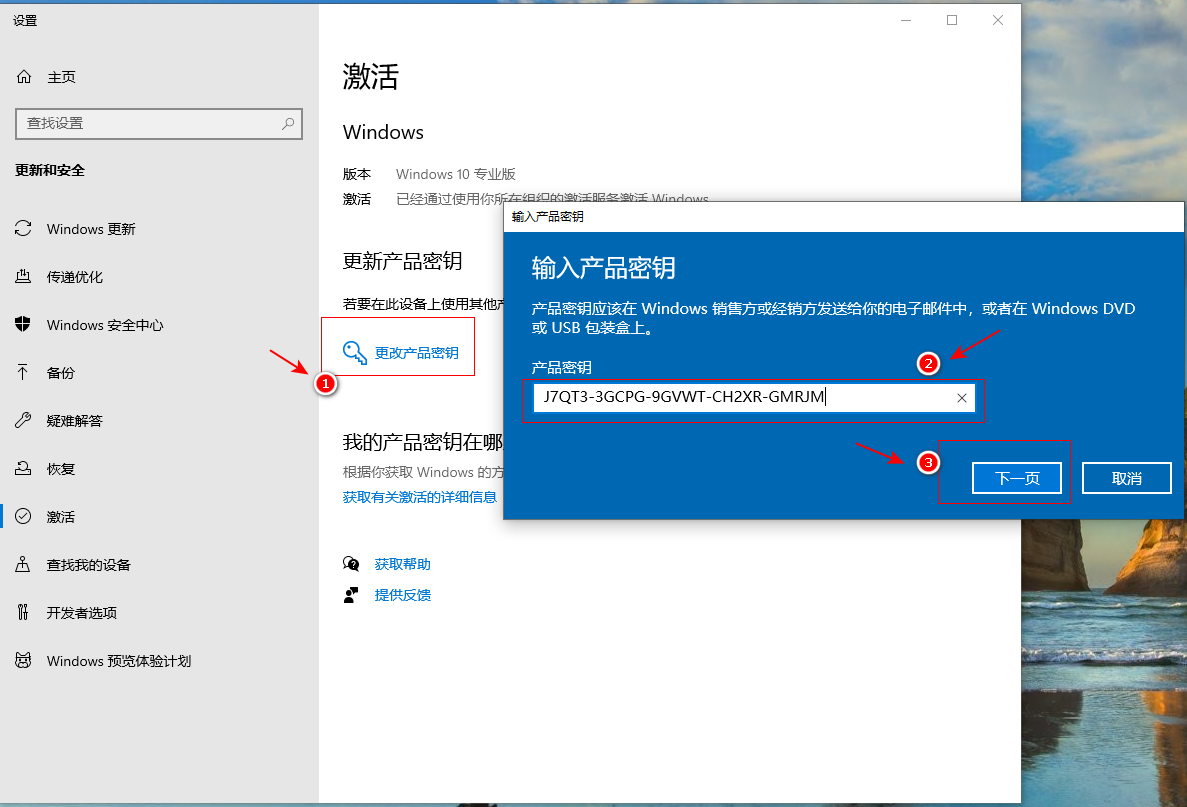The height and width of the screenshot is (807, 1187).
Task: Click the Find my device (查找我的设备) icon
Action: 23,564
